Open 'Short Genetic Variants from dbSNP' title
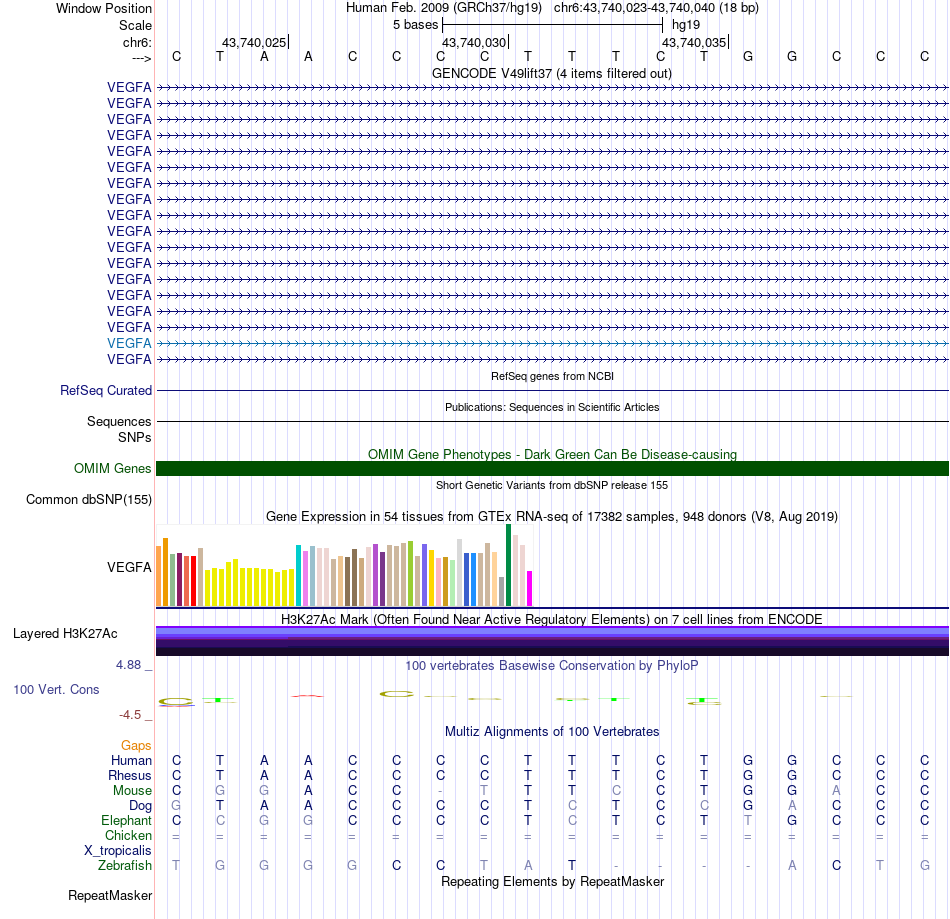 (552, 485)
